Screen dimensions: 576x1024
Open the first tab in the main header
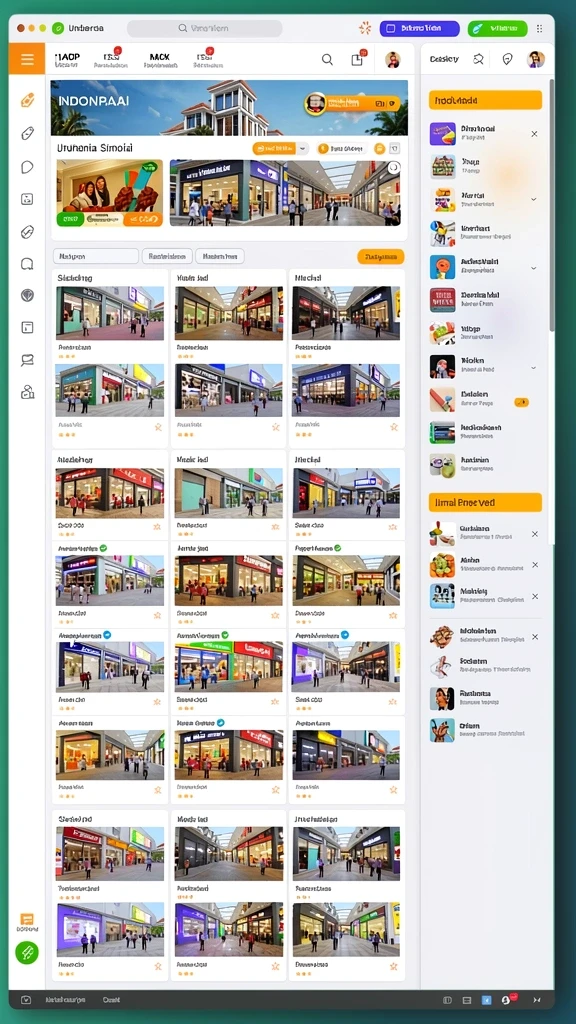tap(67, 60)
